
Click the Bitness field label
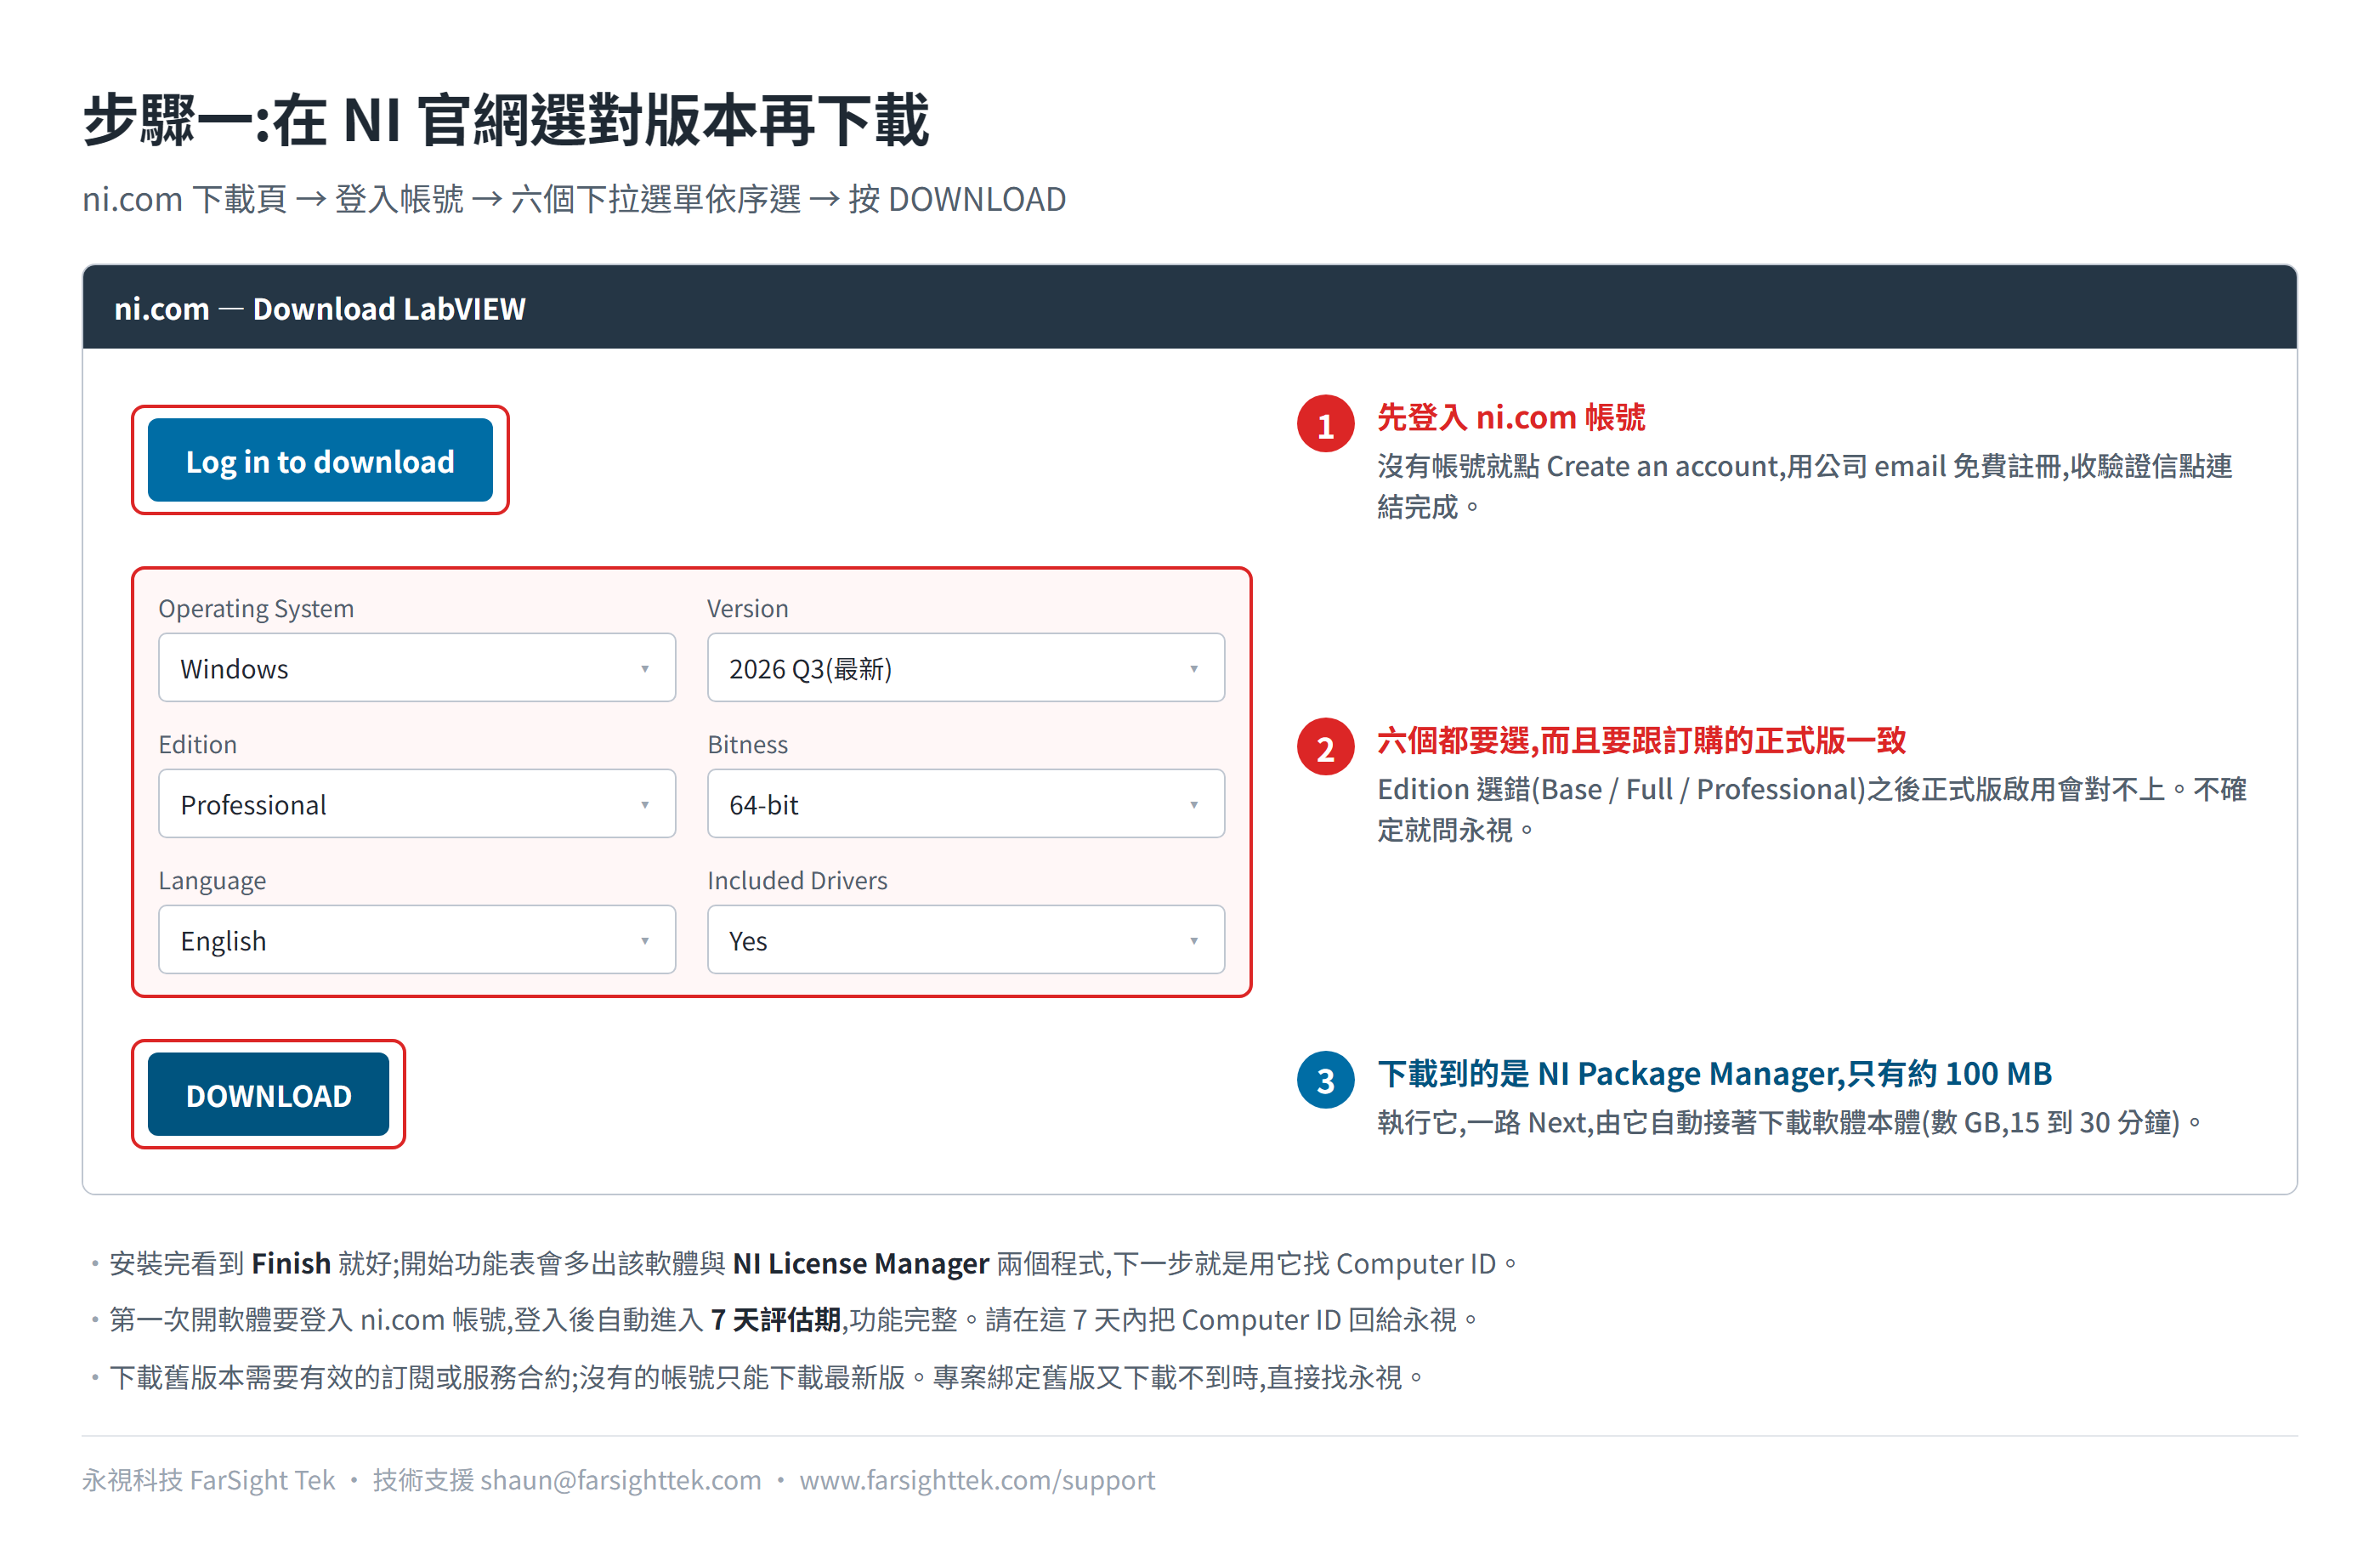pos(747,744)
